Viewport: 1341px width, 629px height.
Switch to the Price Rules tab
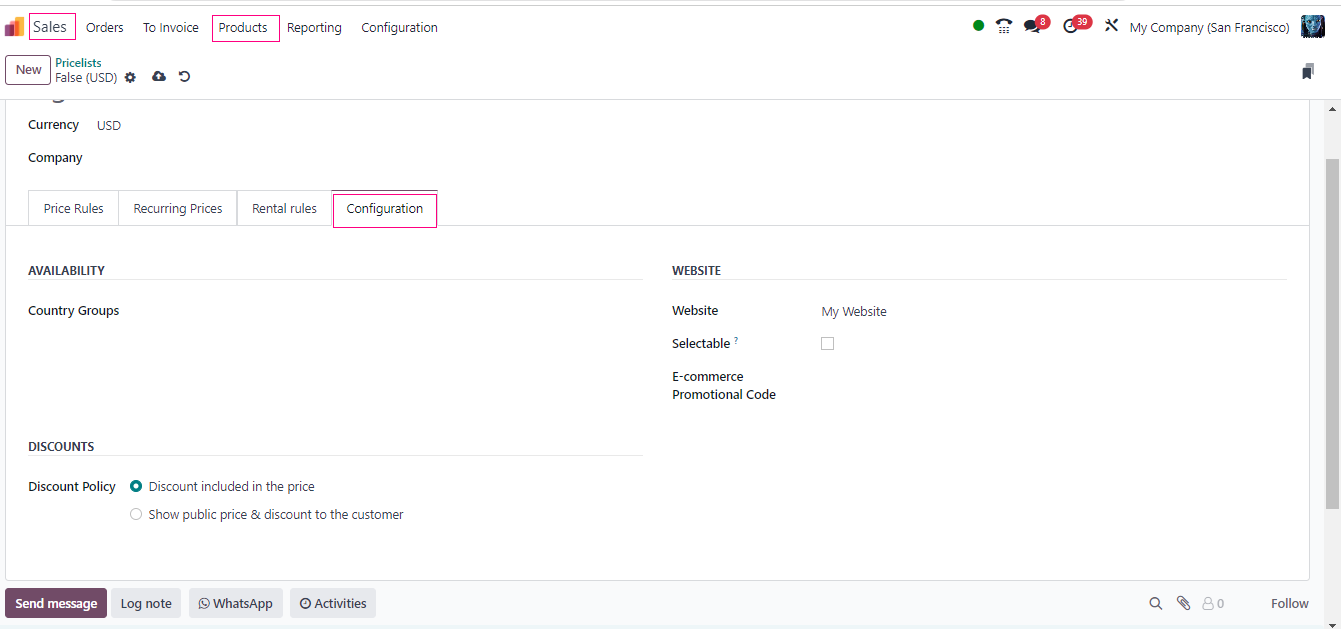[73, 209]
